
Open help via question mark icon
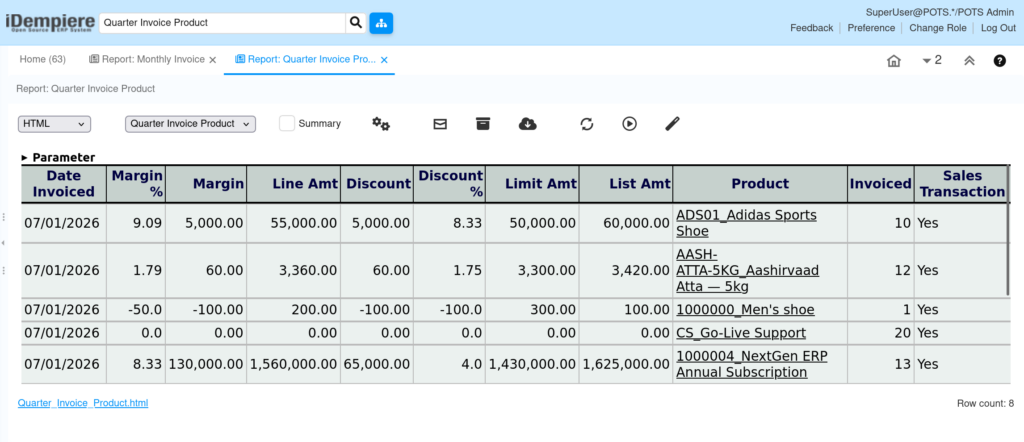click(1000, 61)
